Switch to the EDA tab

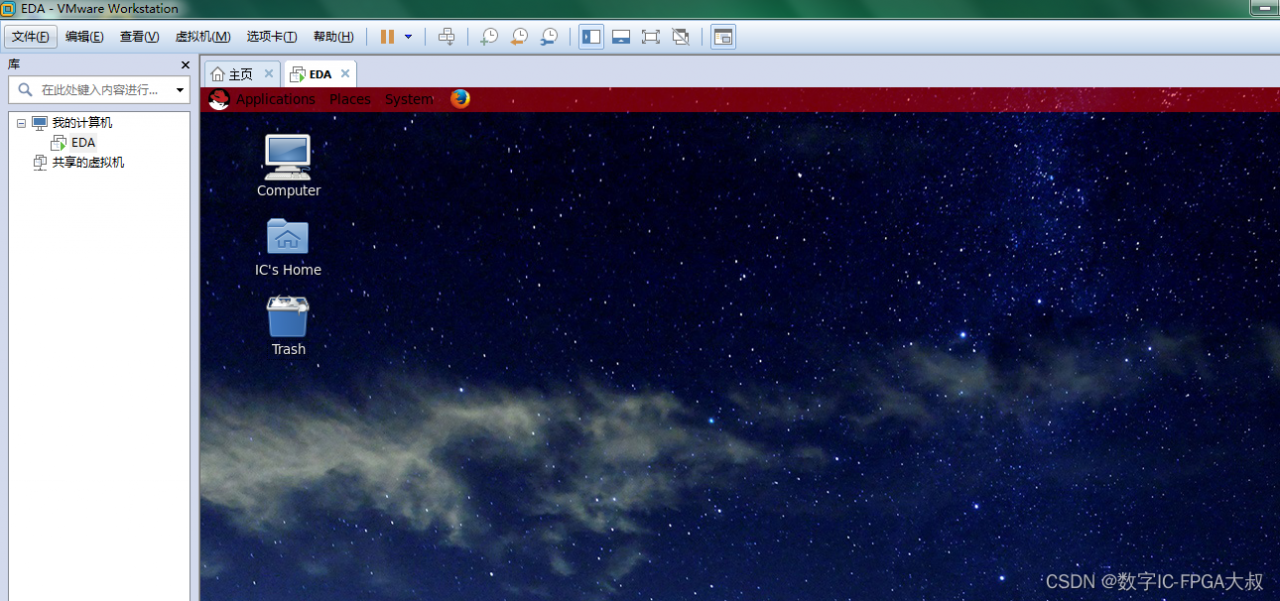tap(320, 74)
